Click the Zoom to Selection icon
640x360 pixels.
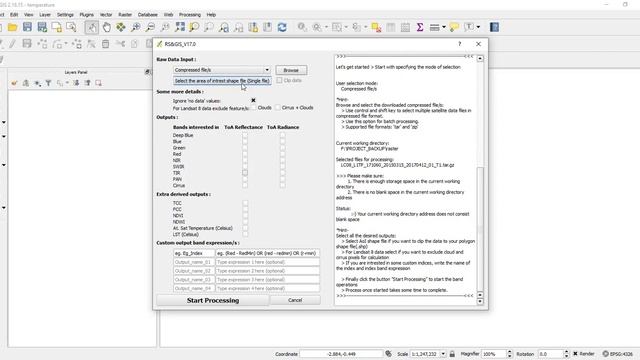coord(194,27)
